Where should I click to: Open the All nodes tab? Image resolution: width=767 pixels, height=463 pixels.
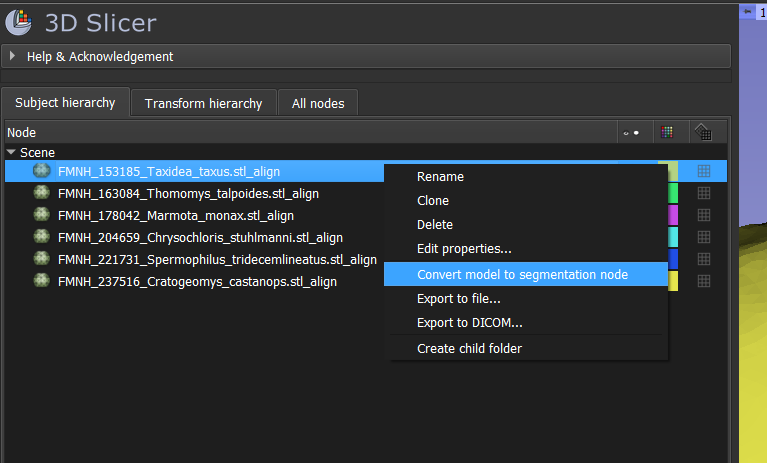tap(318, 103)
